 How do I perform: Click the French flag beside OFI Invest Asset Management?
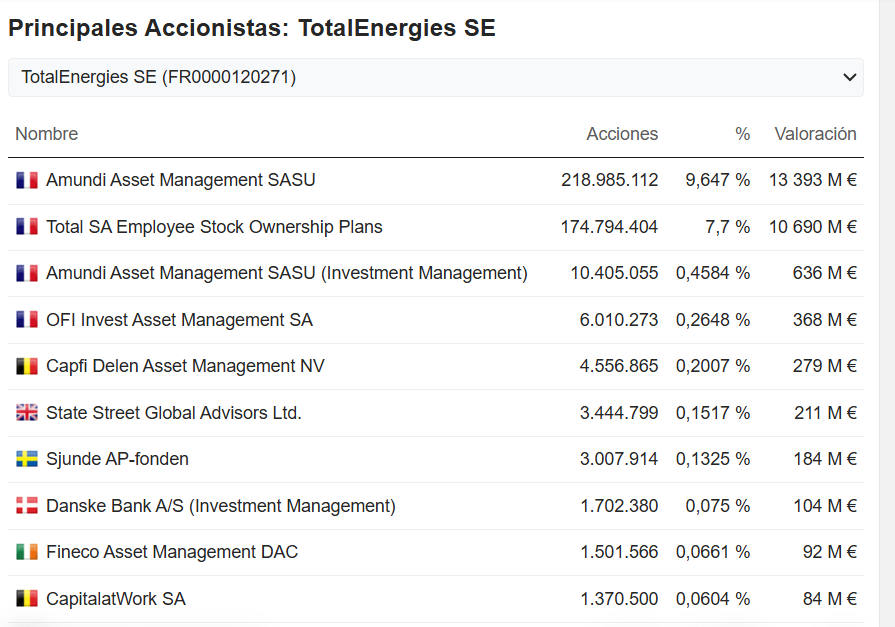[x=27, y=320]
